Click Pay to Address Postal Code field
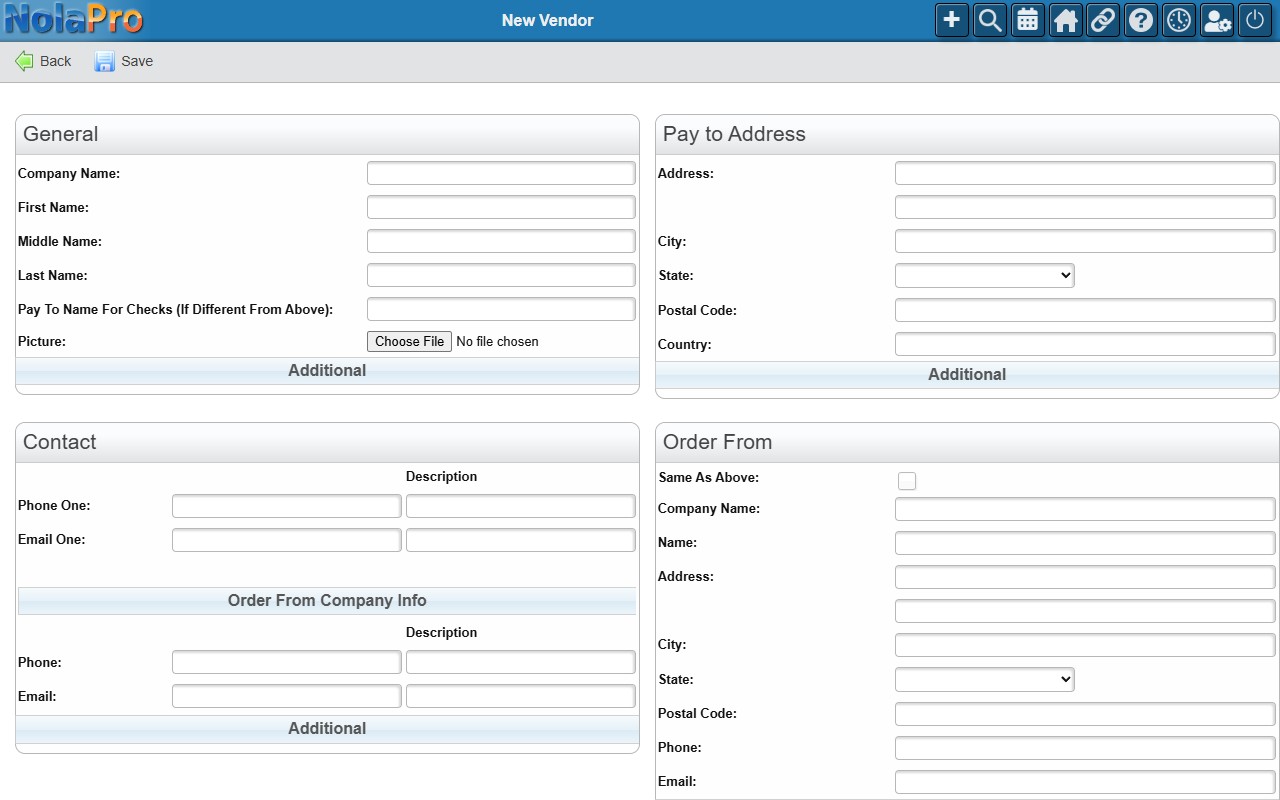Image resolution: width=1280 pixels, height=800 pixels. point(1085,310)
